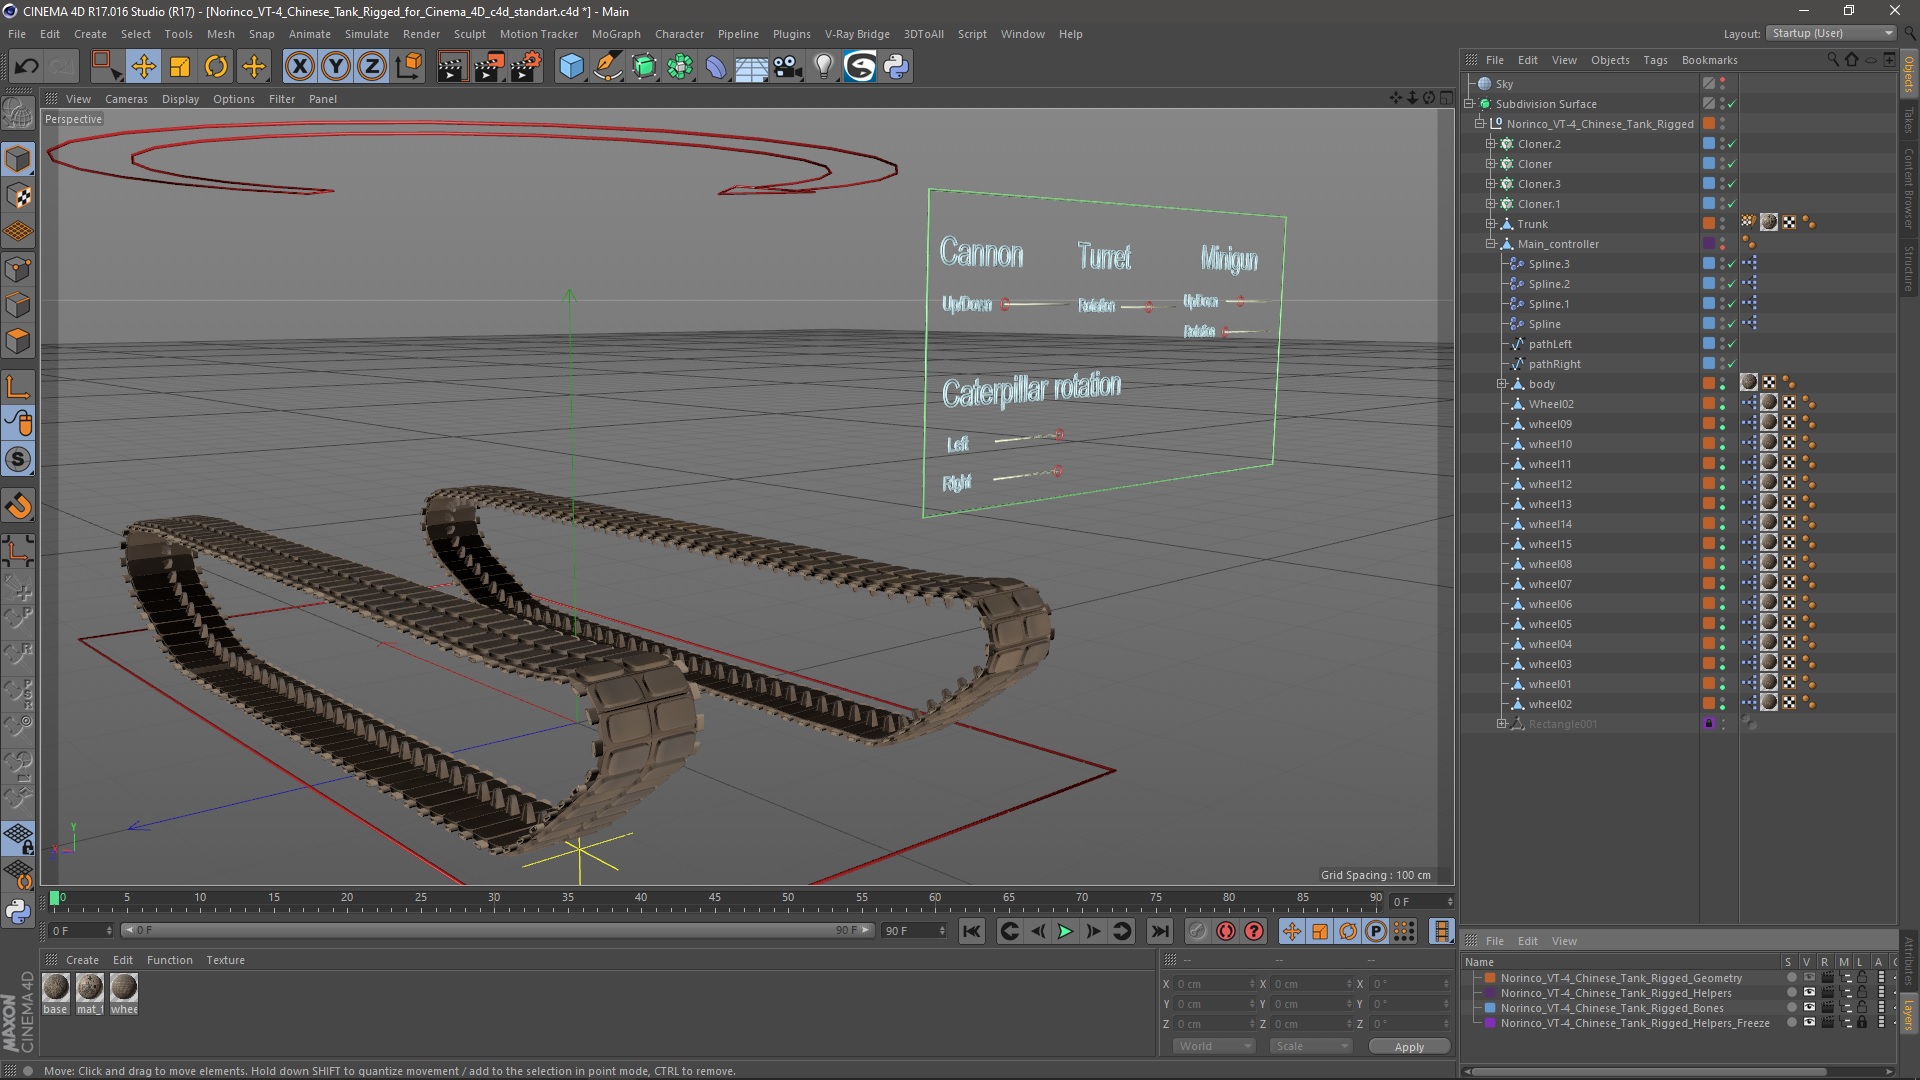This screenshot has height=1080, width=1920.
Task: Add a Floor environment object
Action: (752, 67)
